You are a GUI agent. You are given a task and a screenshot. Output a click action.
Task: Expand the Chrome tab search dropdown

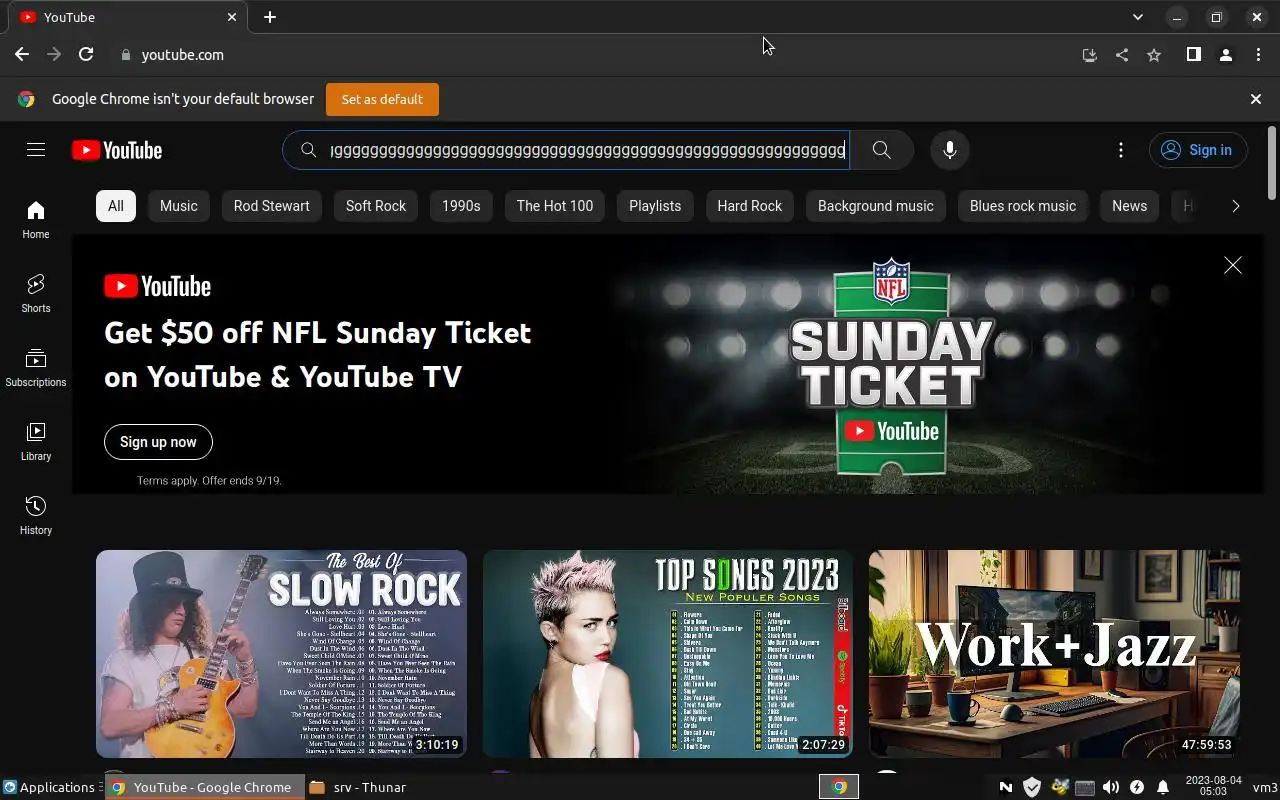[1138, 17]
